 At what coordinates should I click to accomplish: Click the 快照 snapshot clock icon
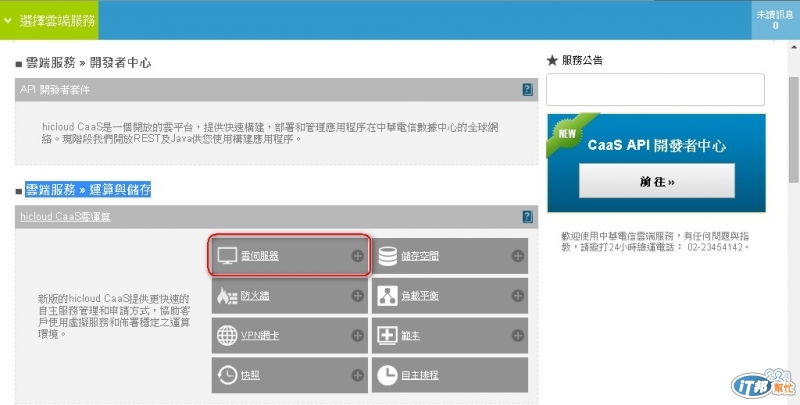pos(227,375)
